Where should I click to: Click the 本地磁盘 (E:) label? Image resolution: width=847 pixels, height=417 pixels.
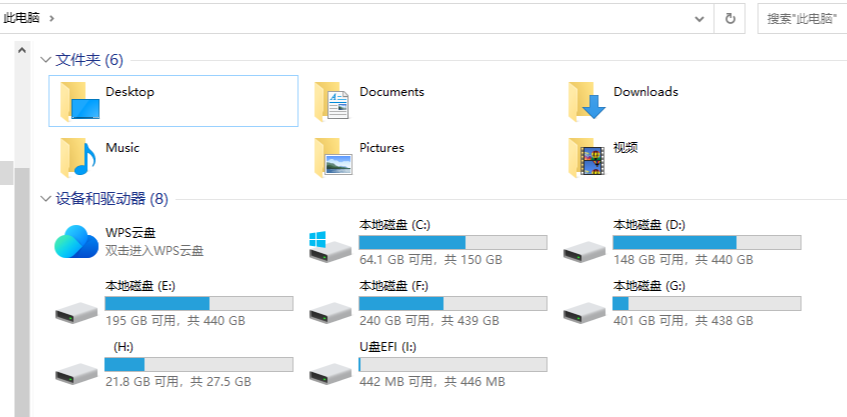pos(140,286)
